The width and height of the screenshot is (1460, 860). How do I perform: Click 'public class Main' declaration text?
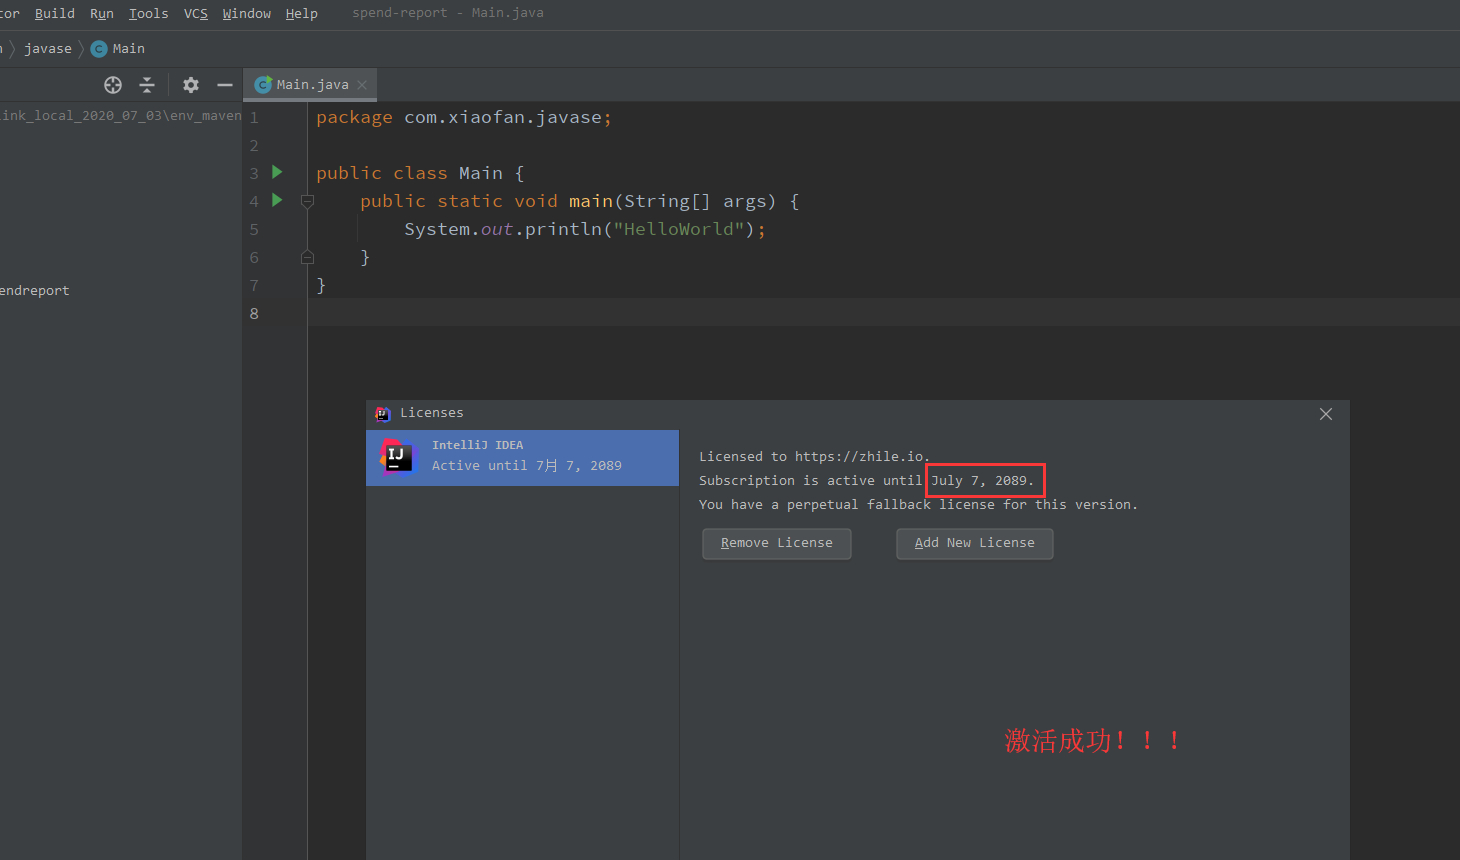(x=409, y=173)
